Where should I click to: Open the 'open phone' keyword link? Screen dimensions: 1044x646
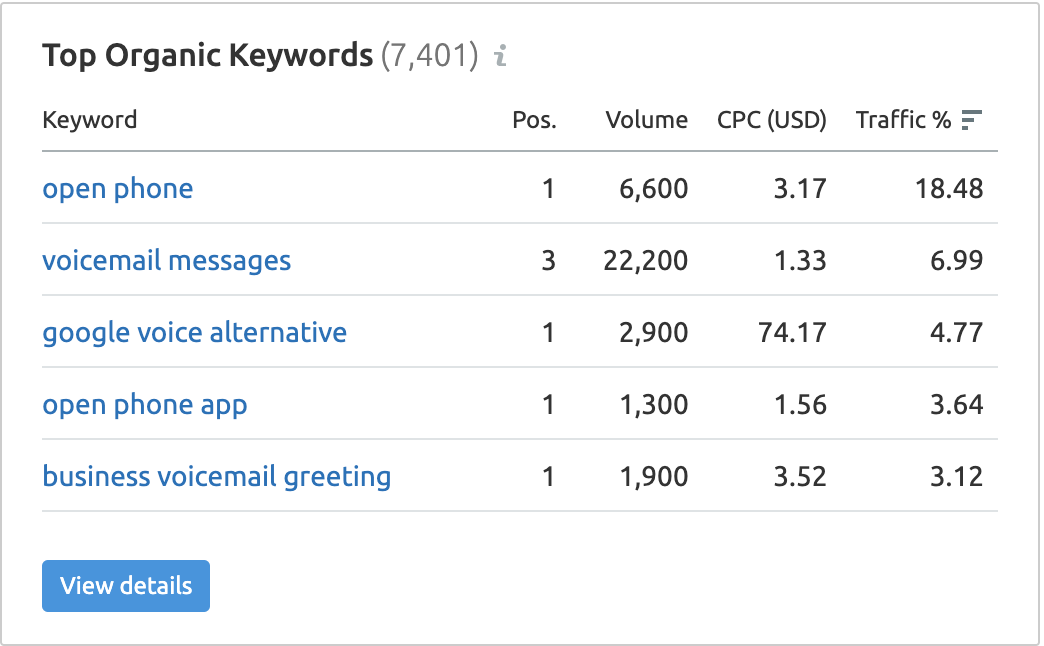118,189
